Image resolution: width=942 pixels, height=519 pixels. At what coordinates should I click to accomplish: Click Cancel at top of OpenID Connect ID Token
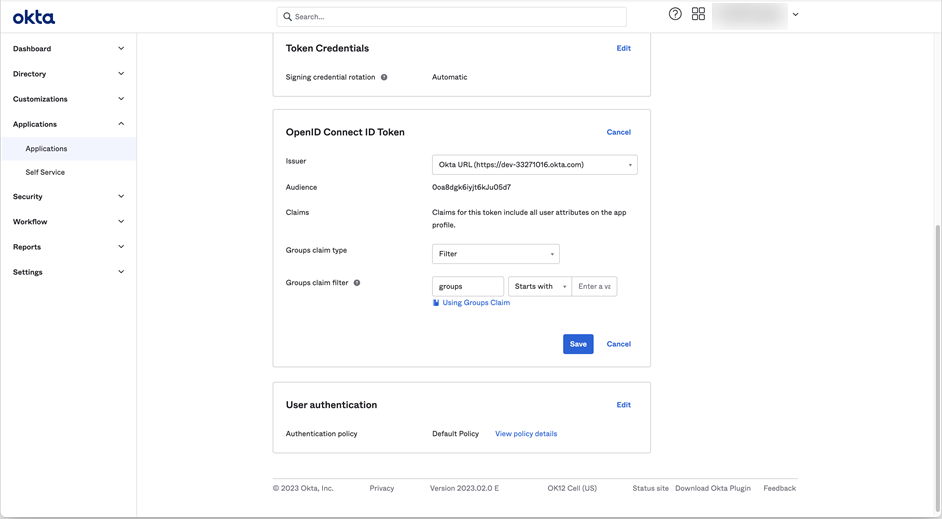click(618, 132)
